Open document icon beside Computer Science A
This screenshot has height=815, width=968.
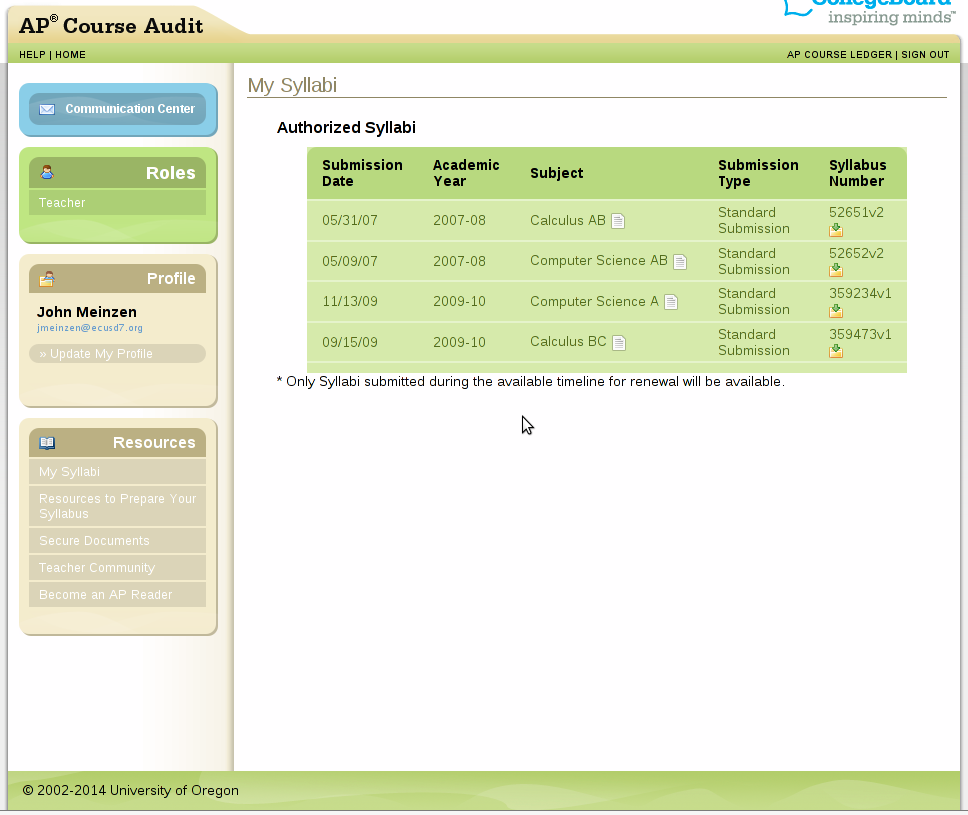tap(671, 302)
